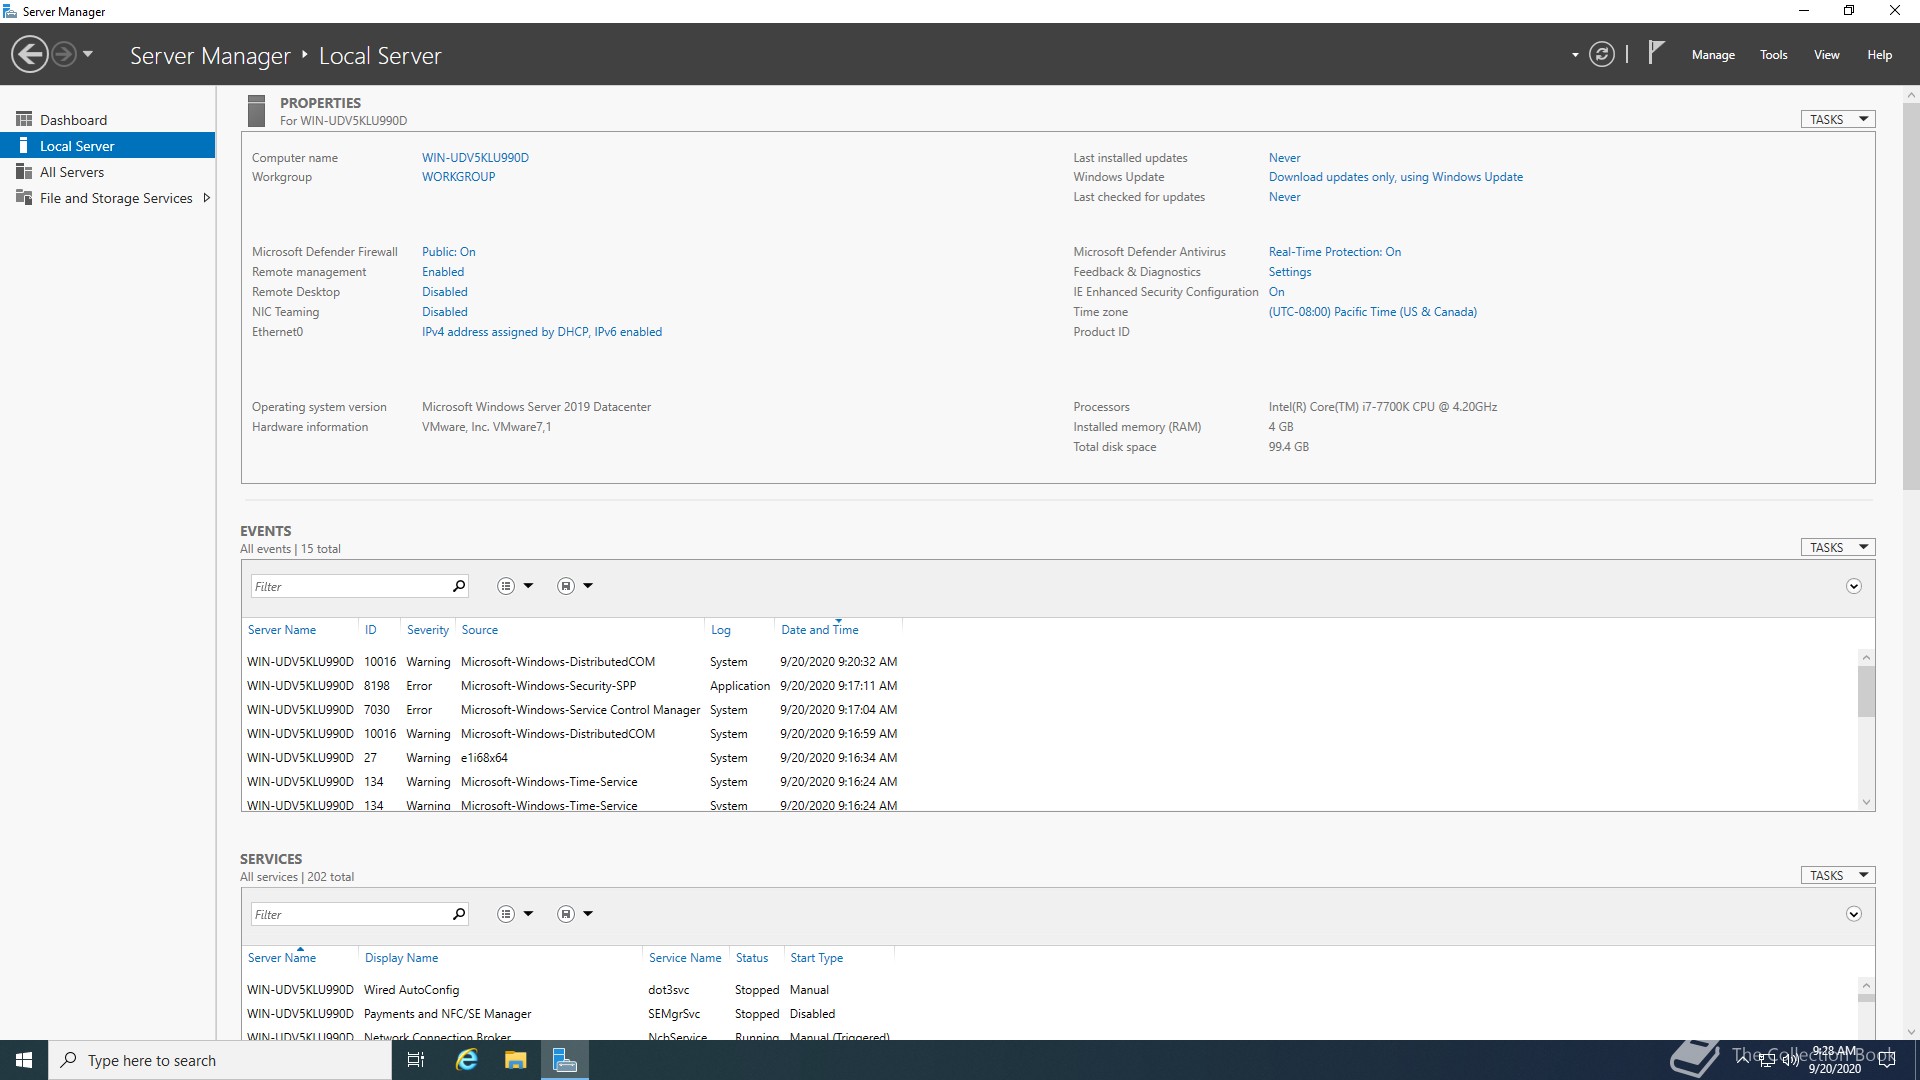Open the Services save query icon
This screenshot has width=1920, height=1080.
(x=566, y=914)
